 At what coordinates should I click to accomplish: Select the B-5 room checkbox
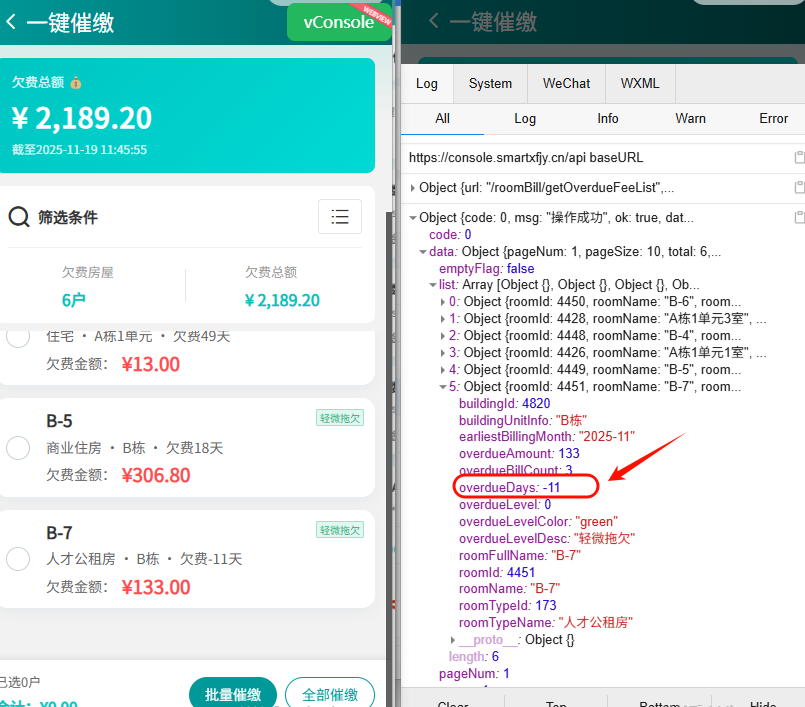coord(18,448)
